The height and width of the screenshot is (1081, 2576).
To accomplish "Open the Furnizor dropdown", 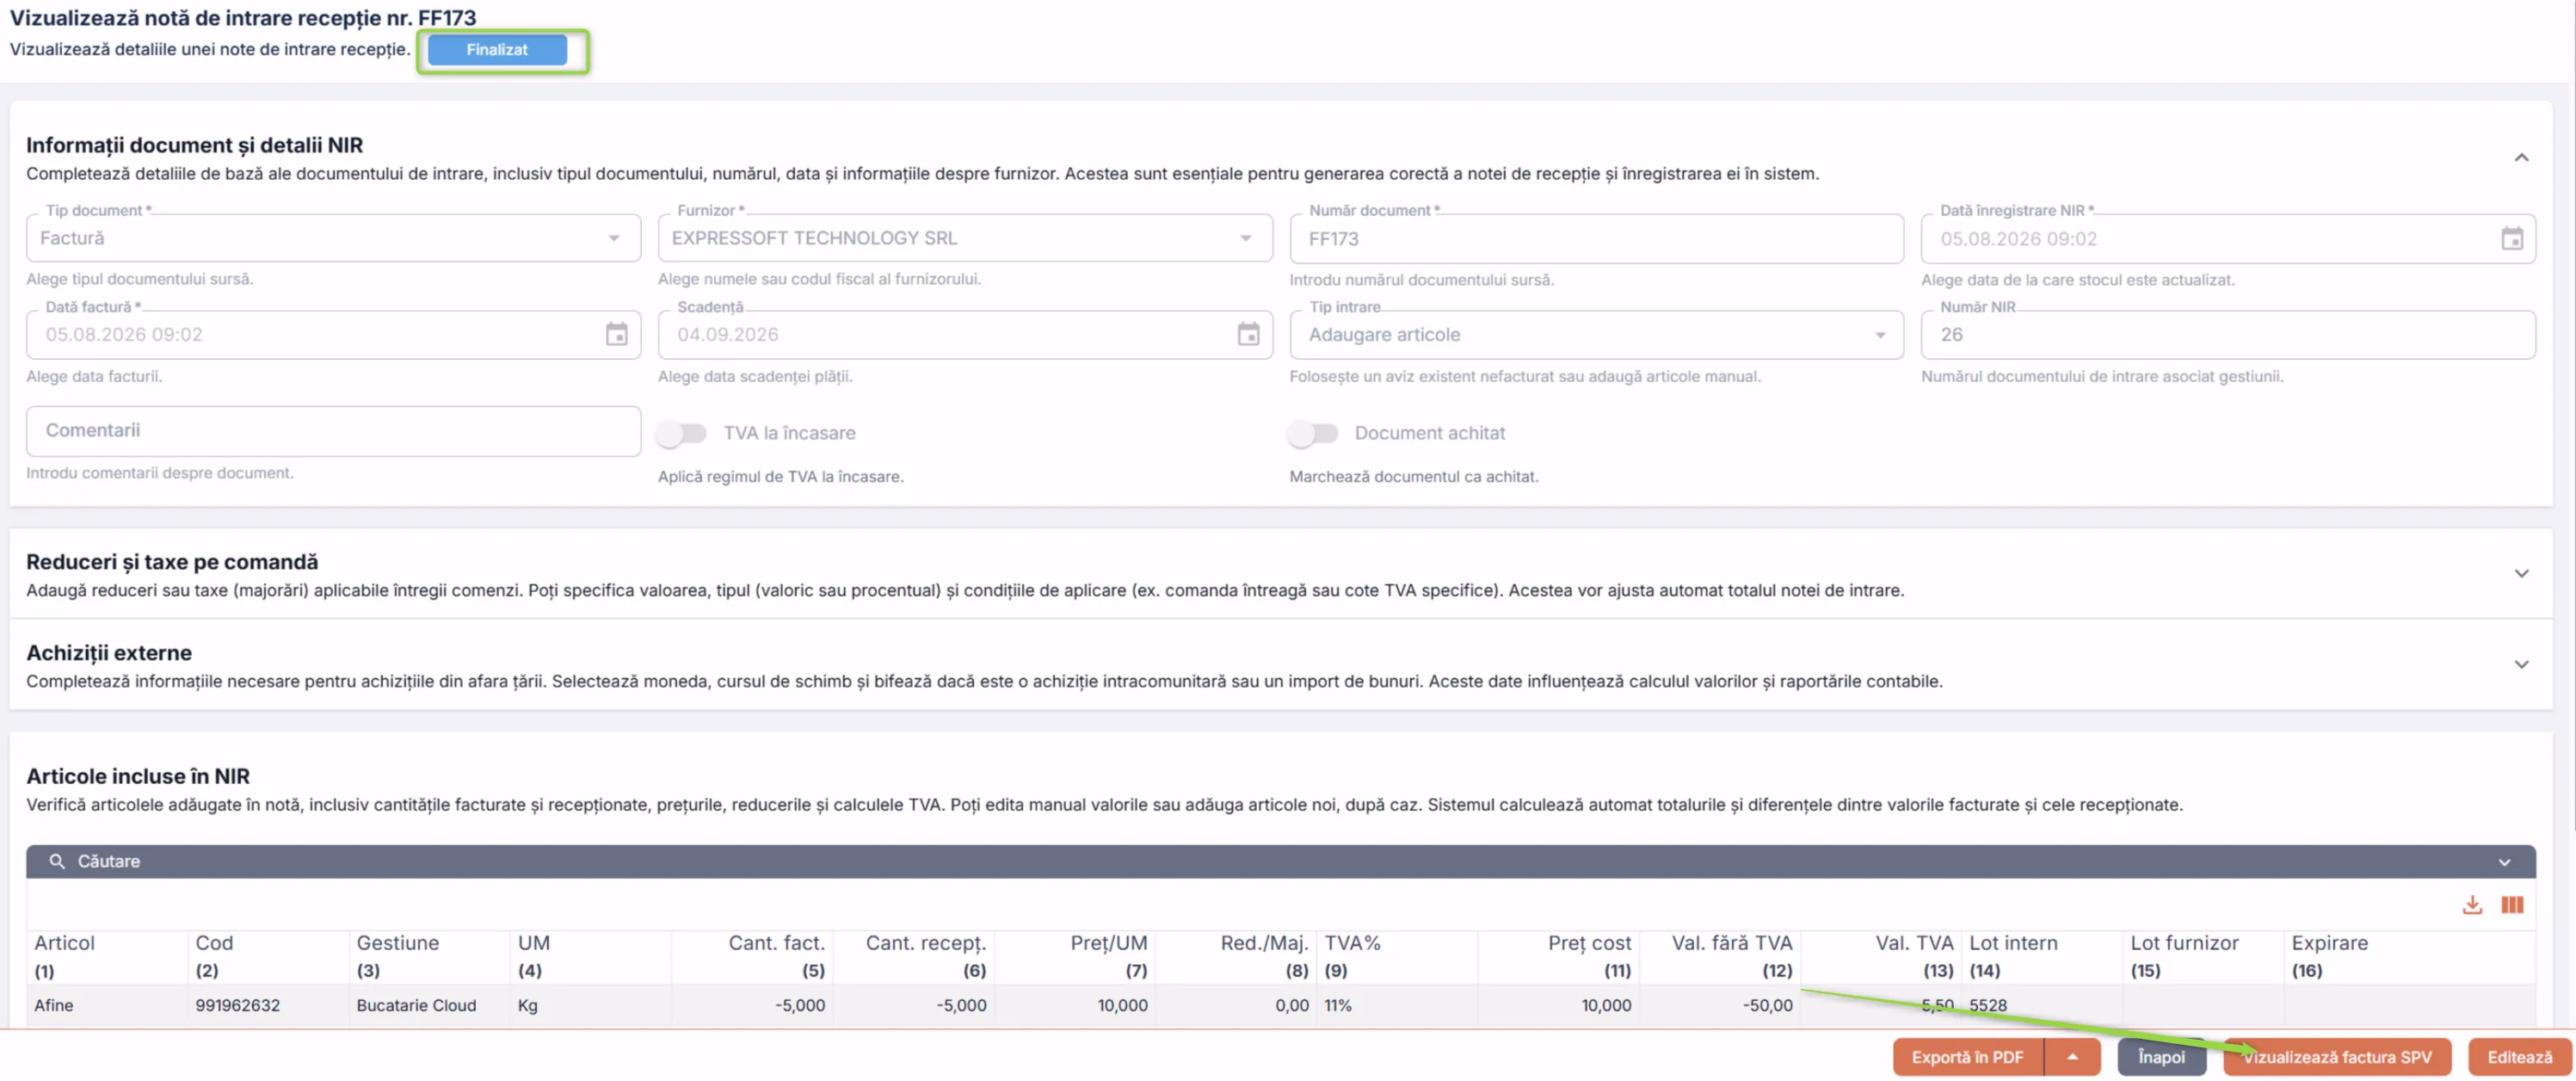I will tap(965, 238).
